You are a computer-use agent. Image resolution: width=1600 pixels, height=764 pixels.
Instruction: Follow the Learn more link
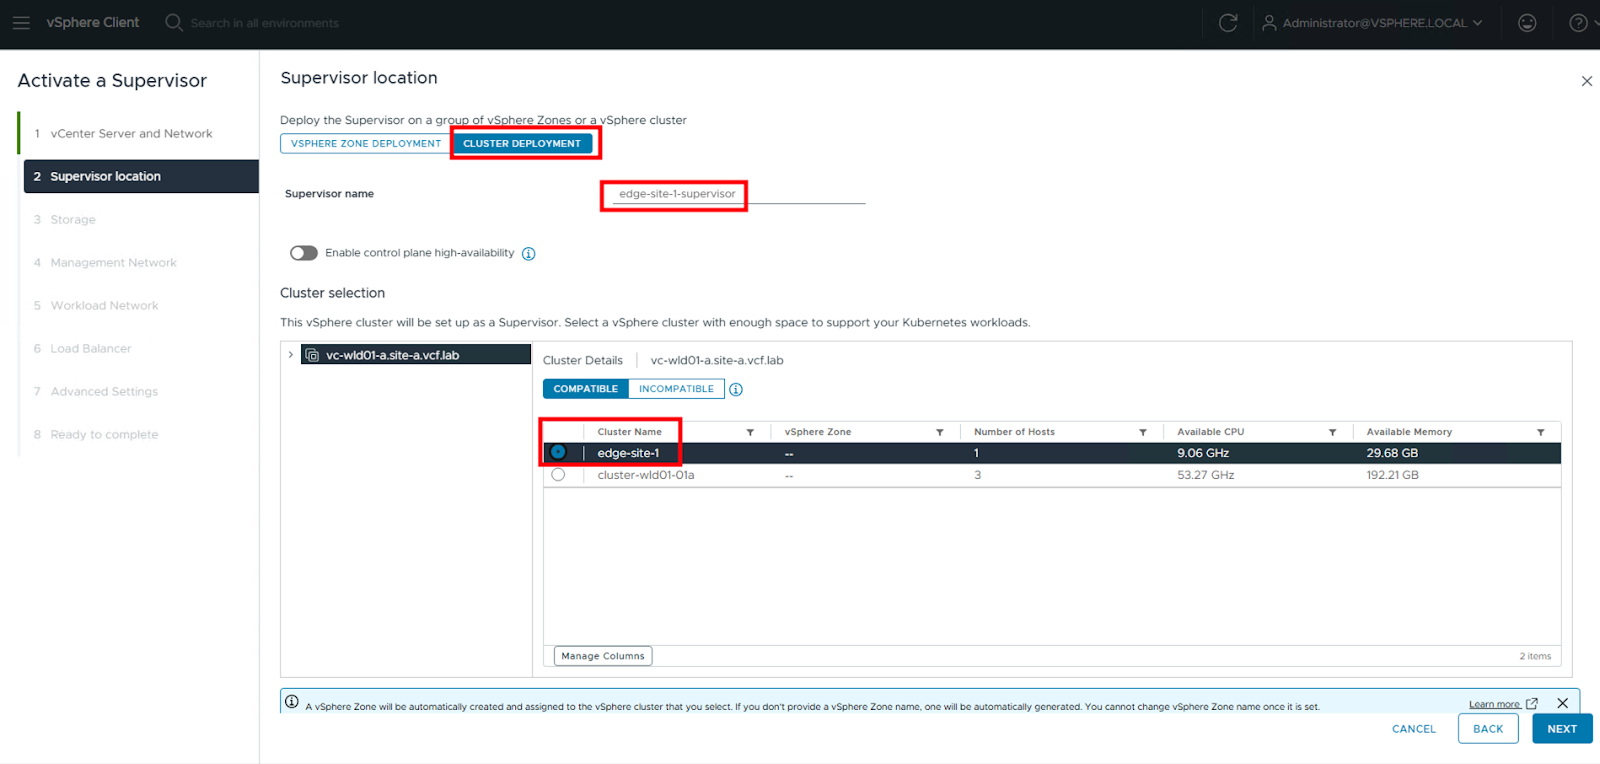click(x=1494, y=704)
